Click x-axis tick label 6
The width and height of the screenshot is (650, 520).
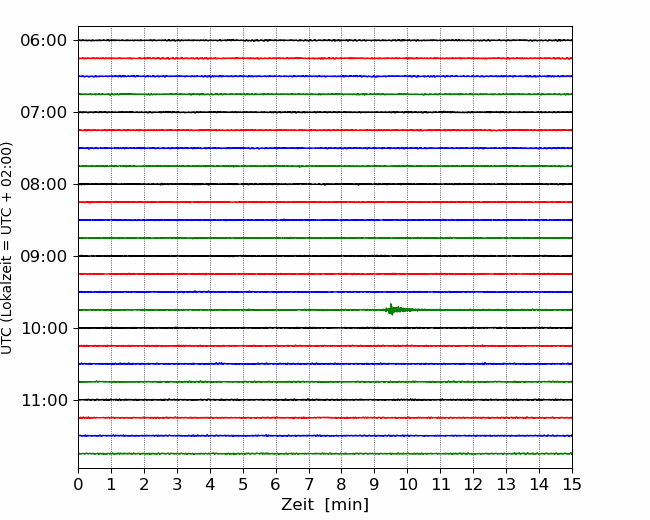tap(276, 484)
